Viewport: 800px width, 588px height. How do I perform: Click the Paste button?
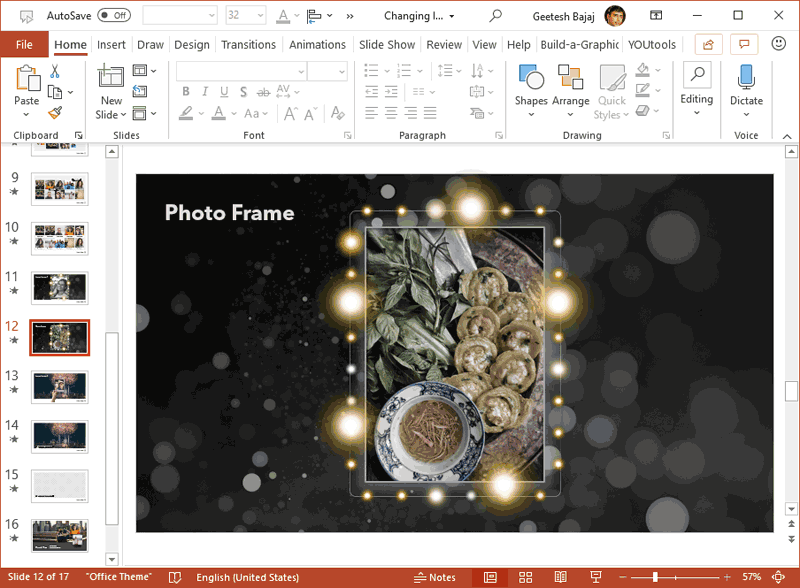pyautogui.click(x=27, y=78)
